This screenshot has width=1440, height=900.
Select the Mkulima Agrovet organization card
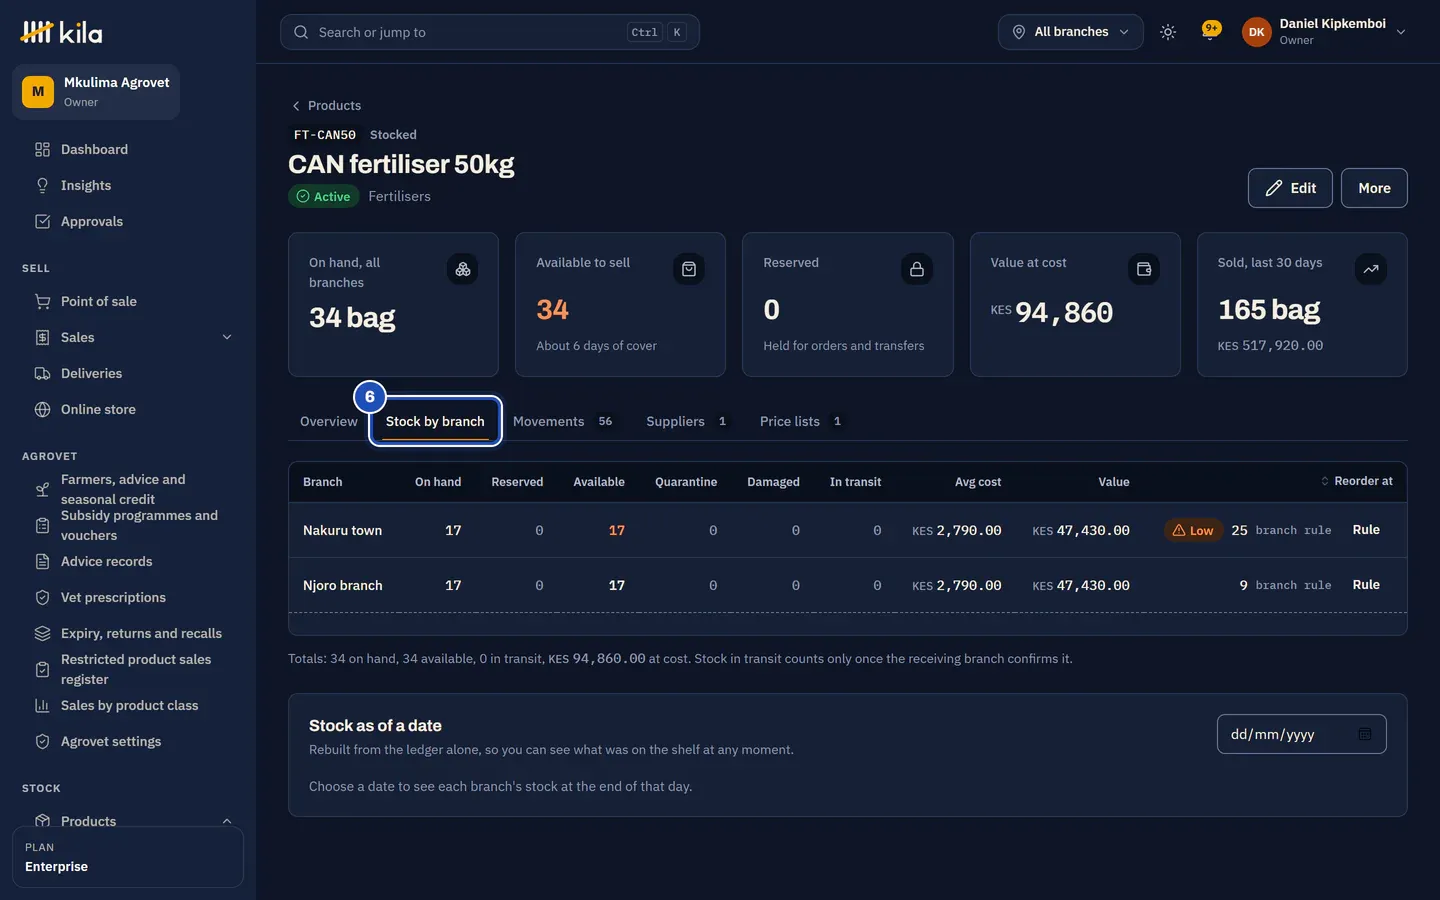pyautogui.click(x=96, y=92)
